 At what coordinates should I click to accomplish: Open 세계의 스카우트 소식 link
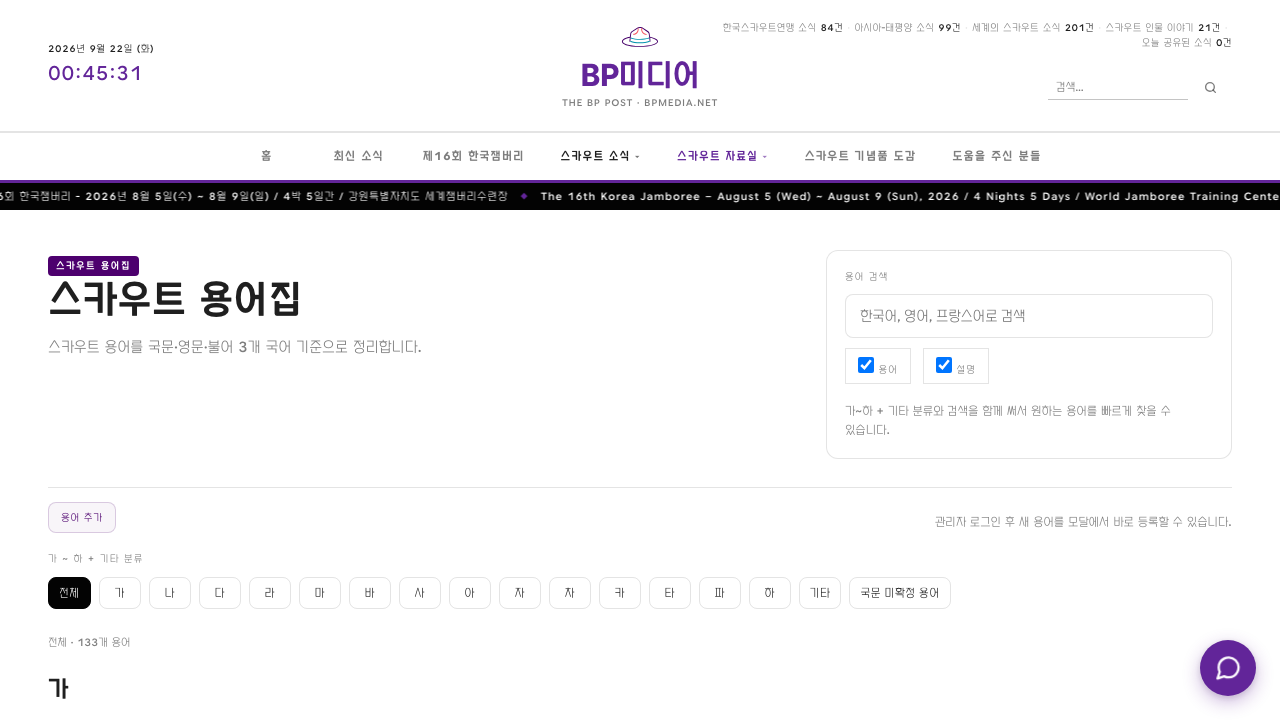coord(1033,28)
